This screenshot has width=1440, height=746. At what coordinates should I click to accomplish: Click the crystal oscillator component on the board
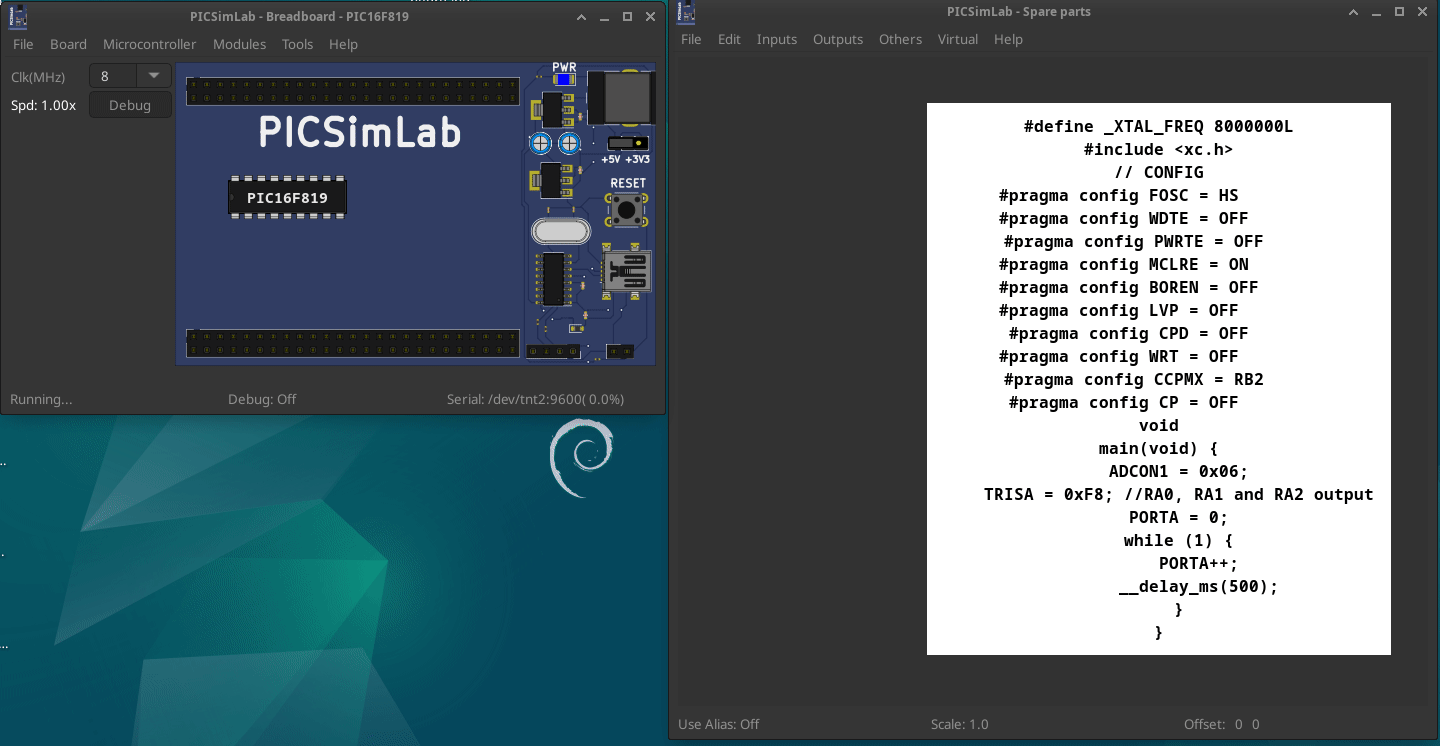click(x=560, y=229)
